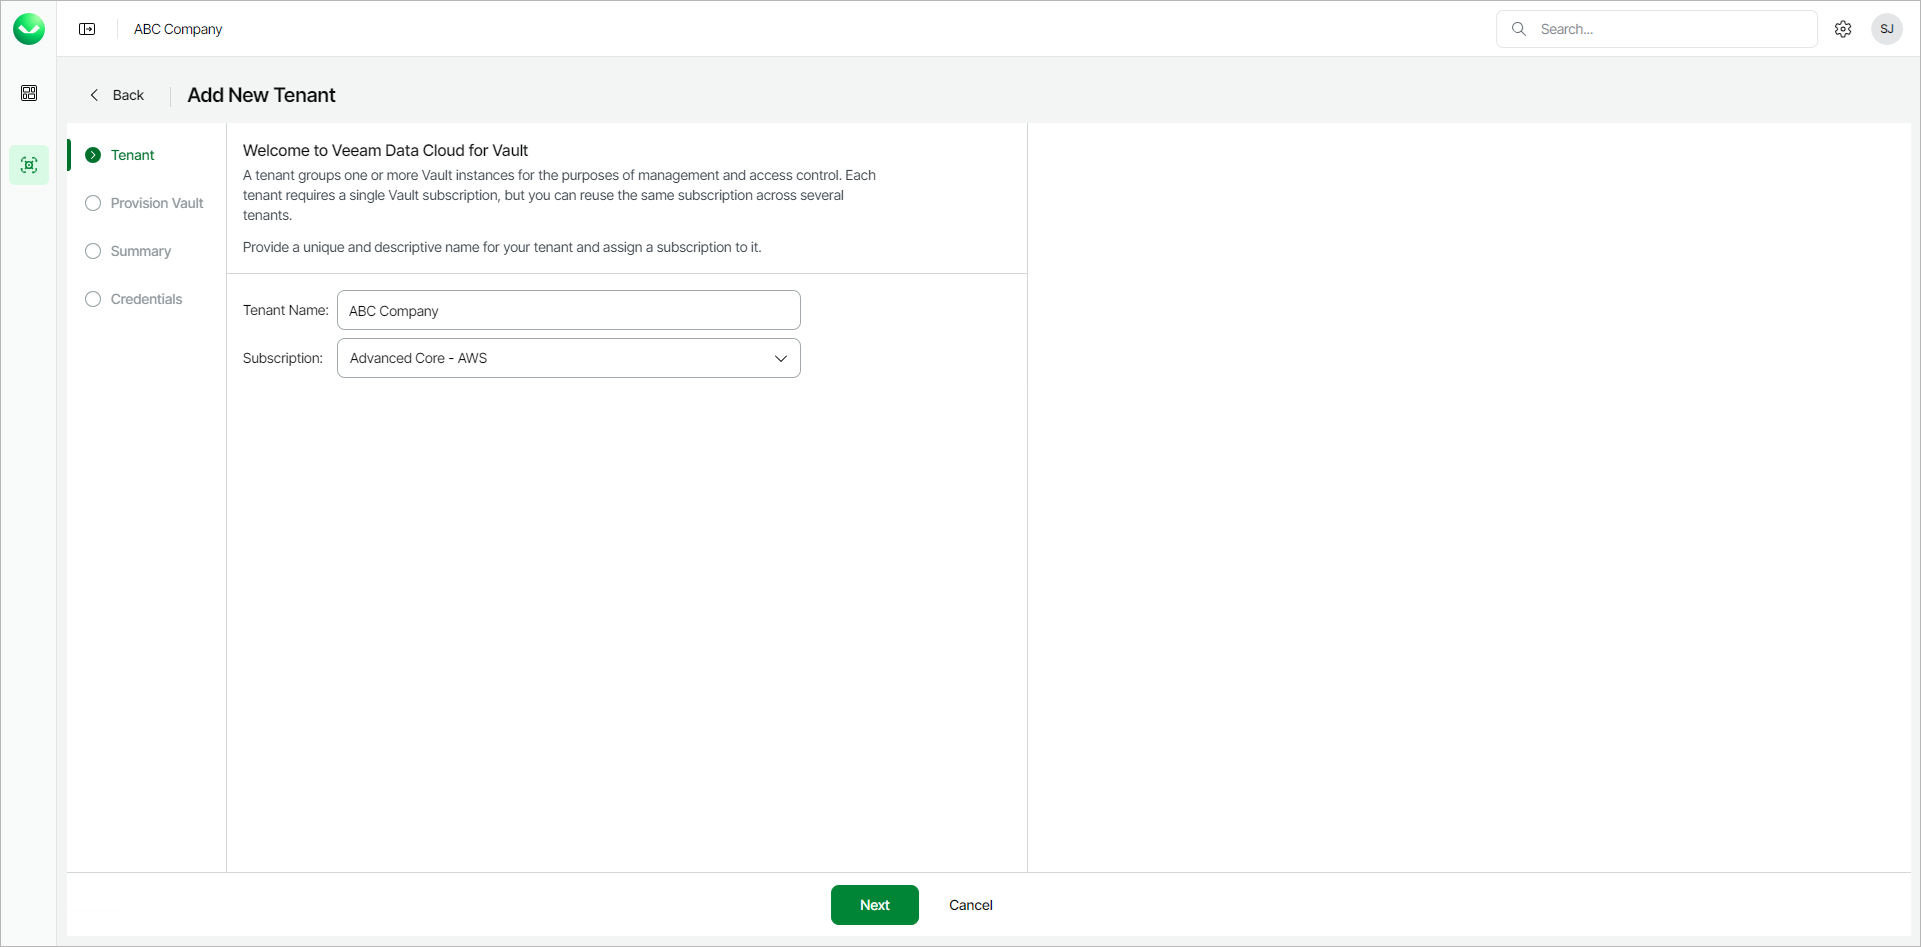Open settings gear icon

pos(1843,29)
